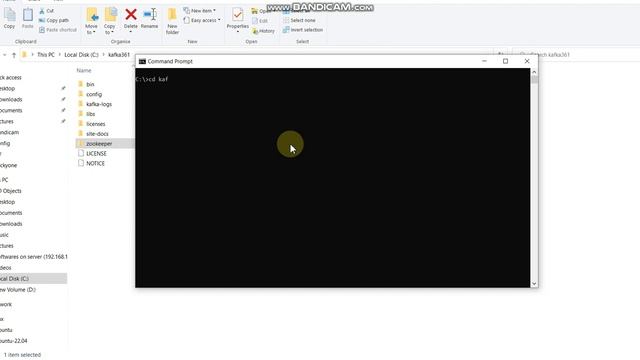Sort by the Name column header
640x360 pixels.
pyautogui.click(x=84, y=71)
